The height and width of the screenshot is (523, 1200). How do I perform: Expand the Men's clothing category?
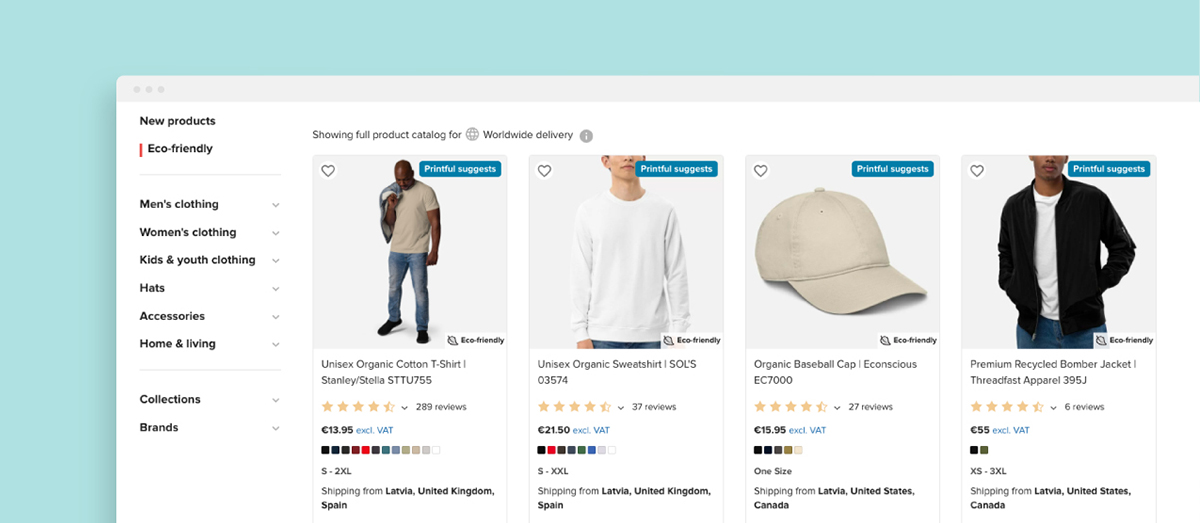click(x=210, y=204)
